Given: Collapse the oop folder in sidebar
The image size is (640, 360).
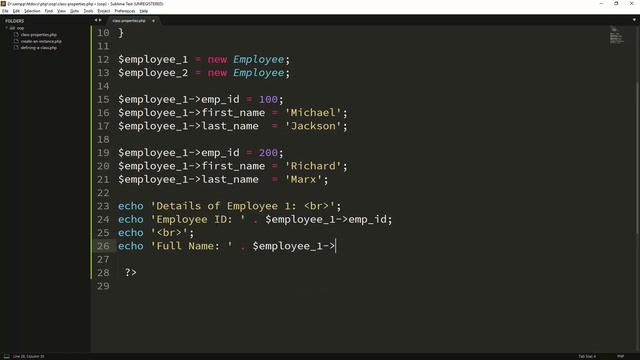Looking at the screenshot, I should pyautogui.click(x=7, y=28).
